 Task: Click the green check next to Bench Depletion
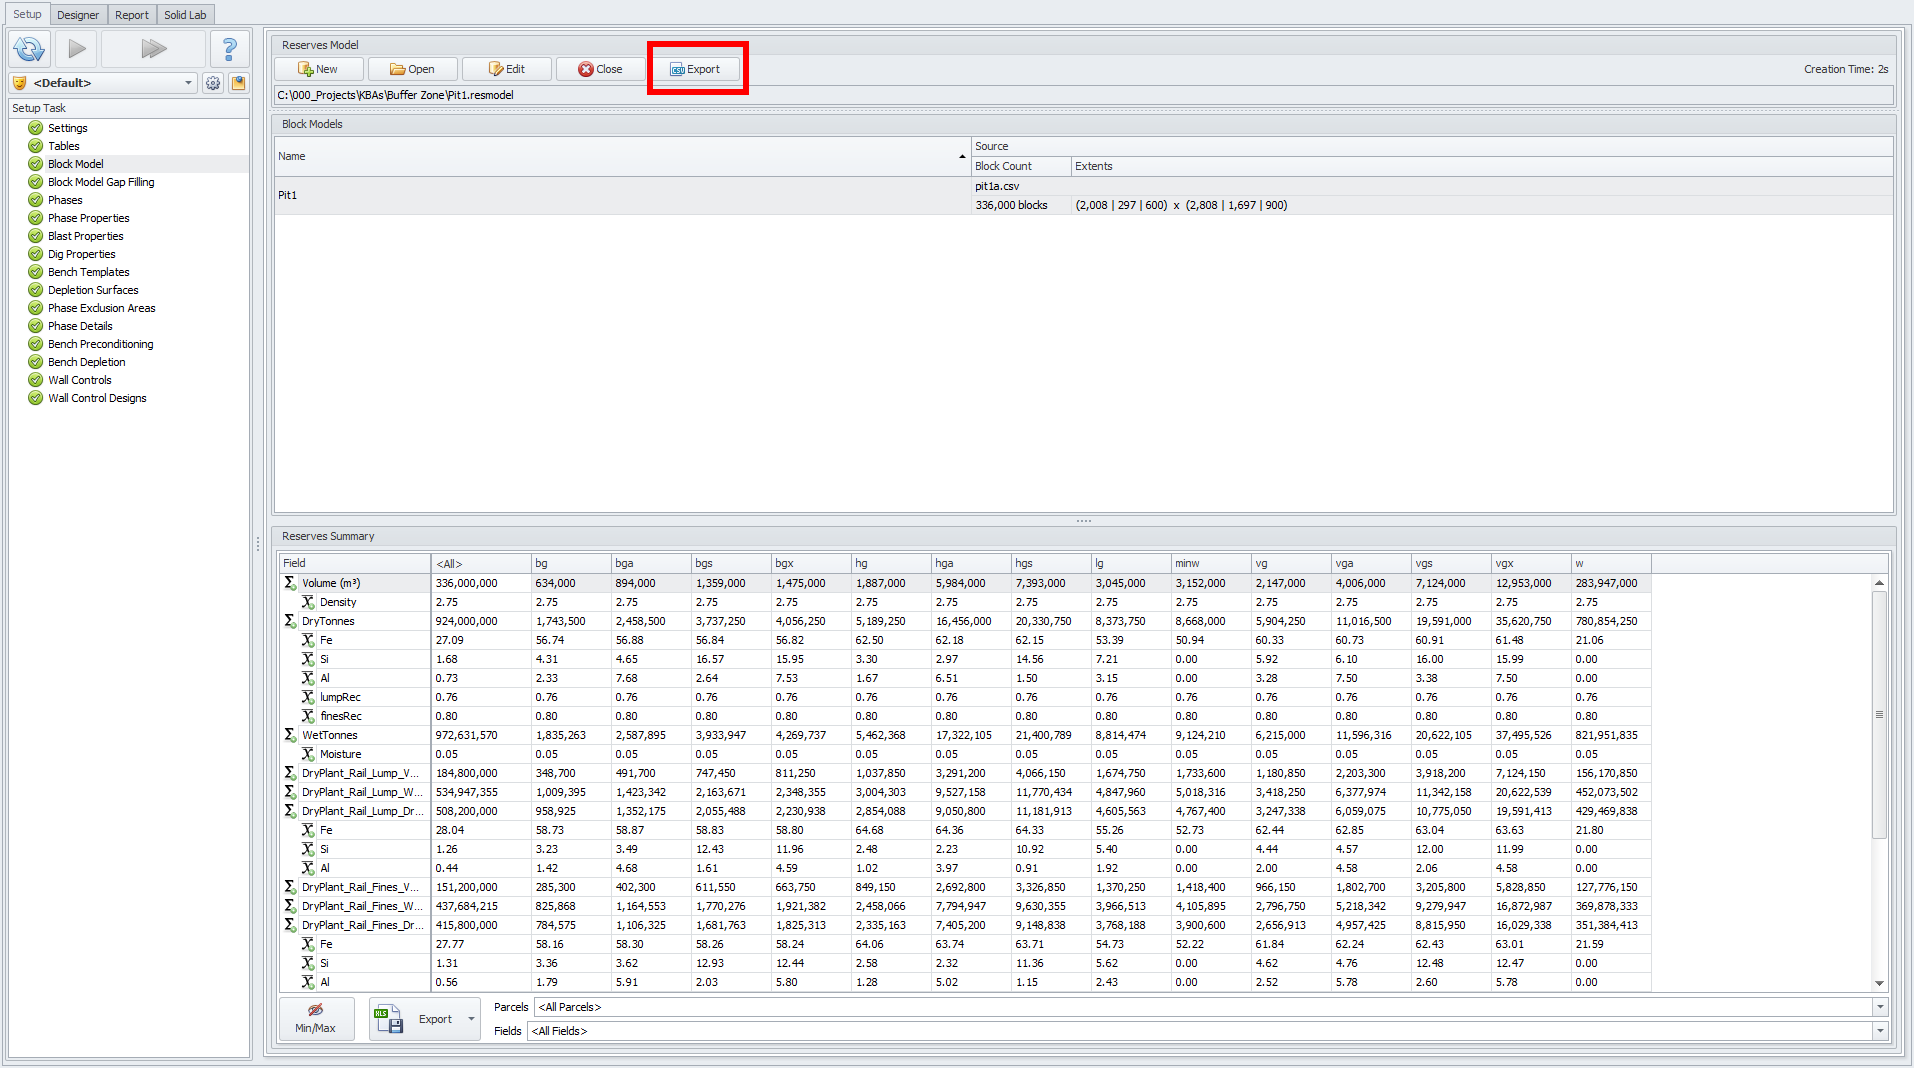(x=35, y=361)
